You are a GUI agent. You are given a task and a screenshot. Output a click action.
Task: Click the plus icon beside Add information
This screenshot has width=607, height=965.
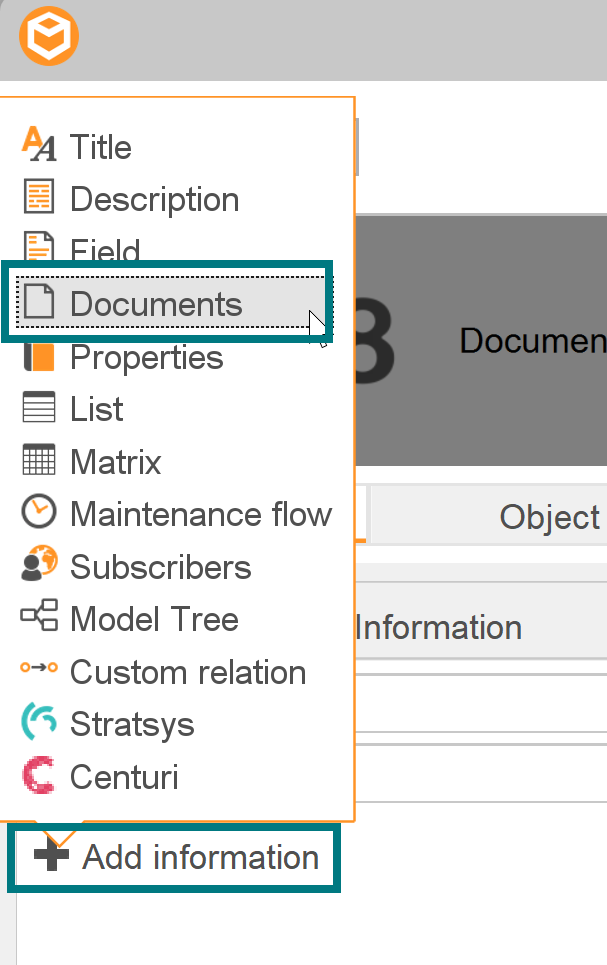(52, 857)
